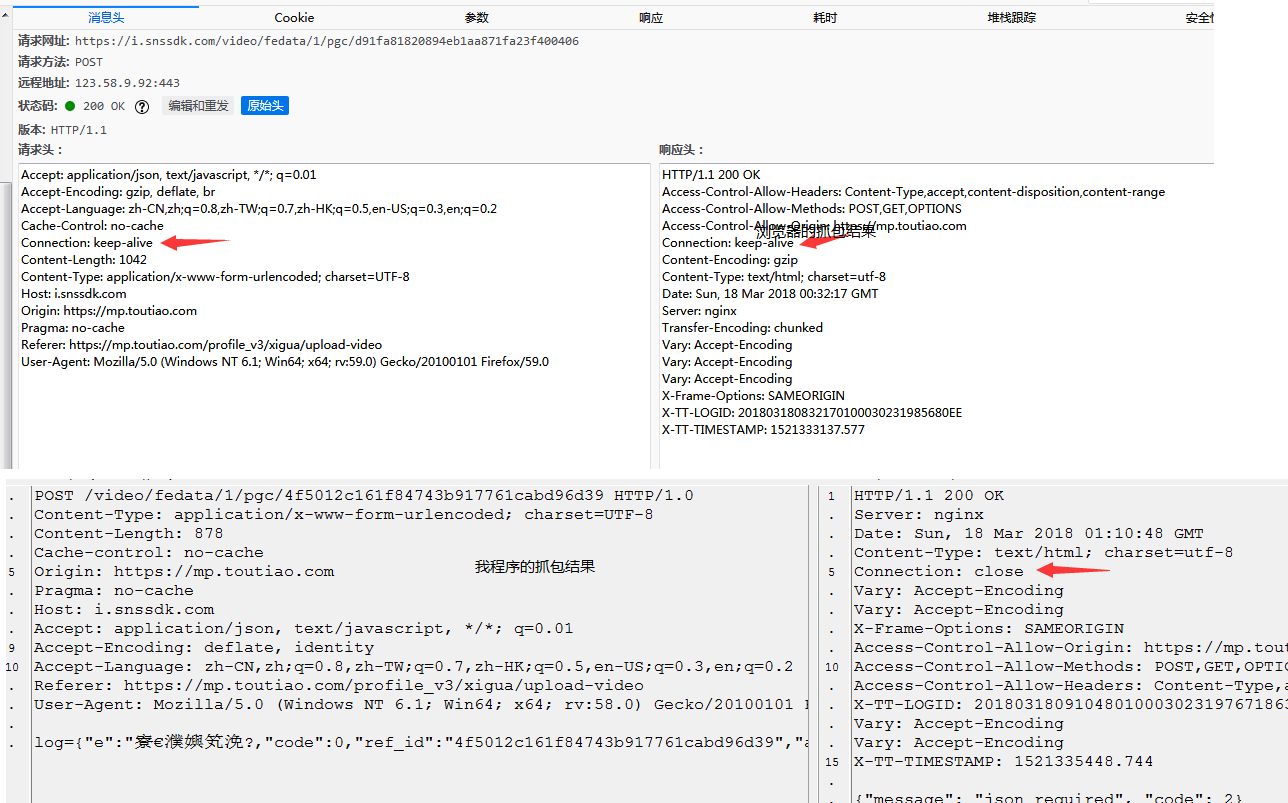Click the Connection: close response line

click(939, 572)
